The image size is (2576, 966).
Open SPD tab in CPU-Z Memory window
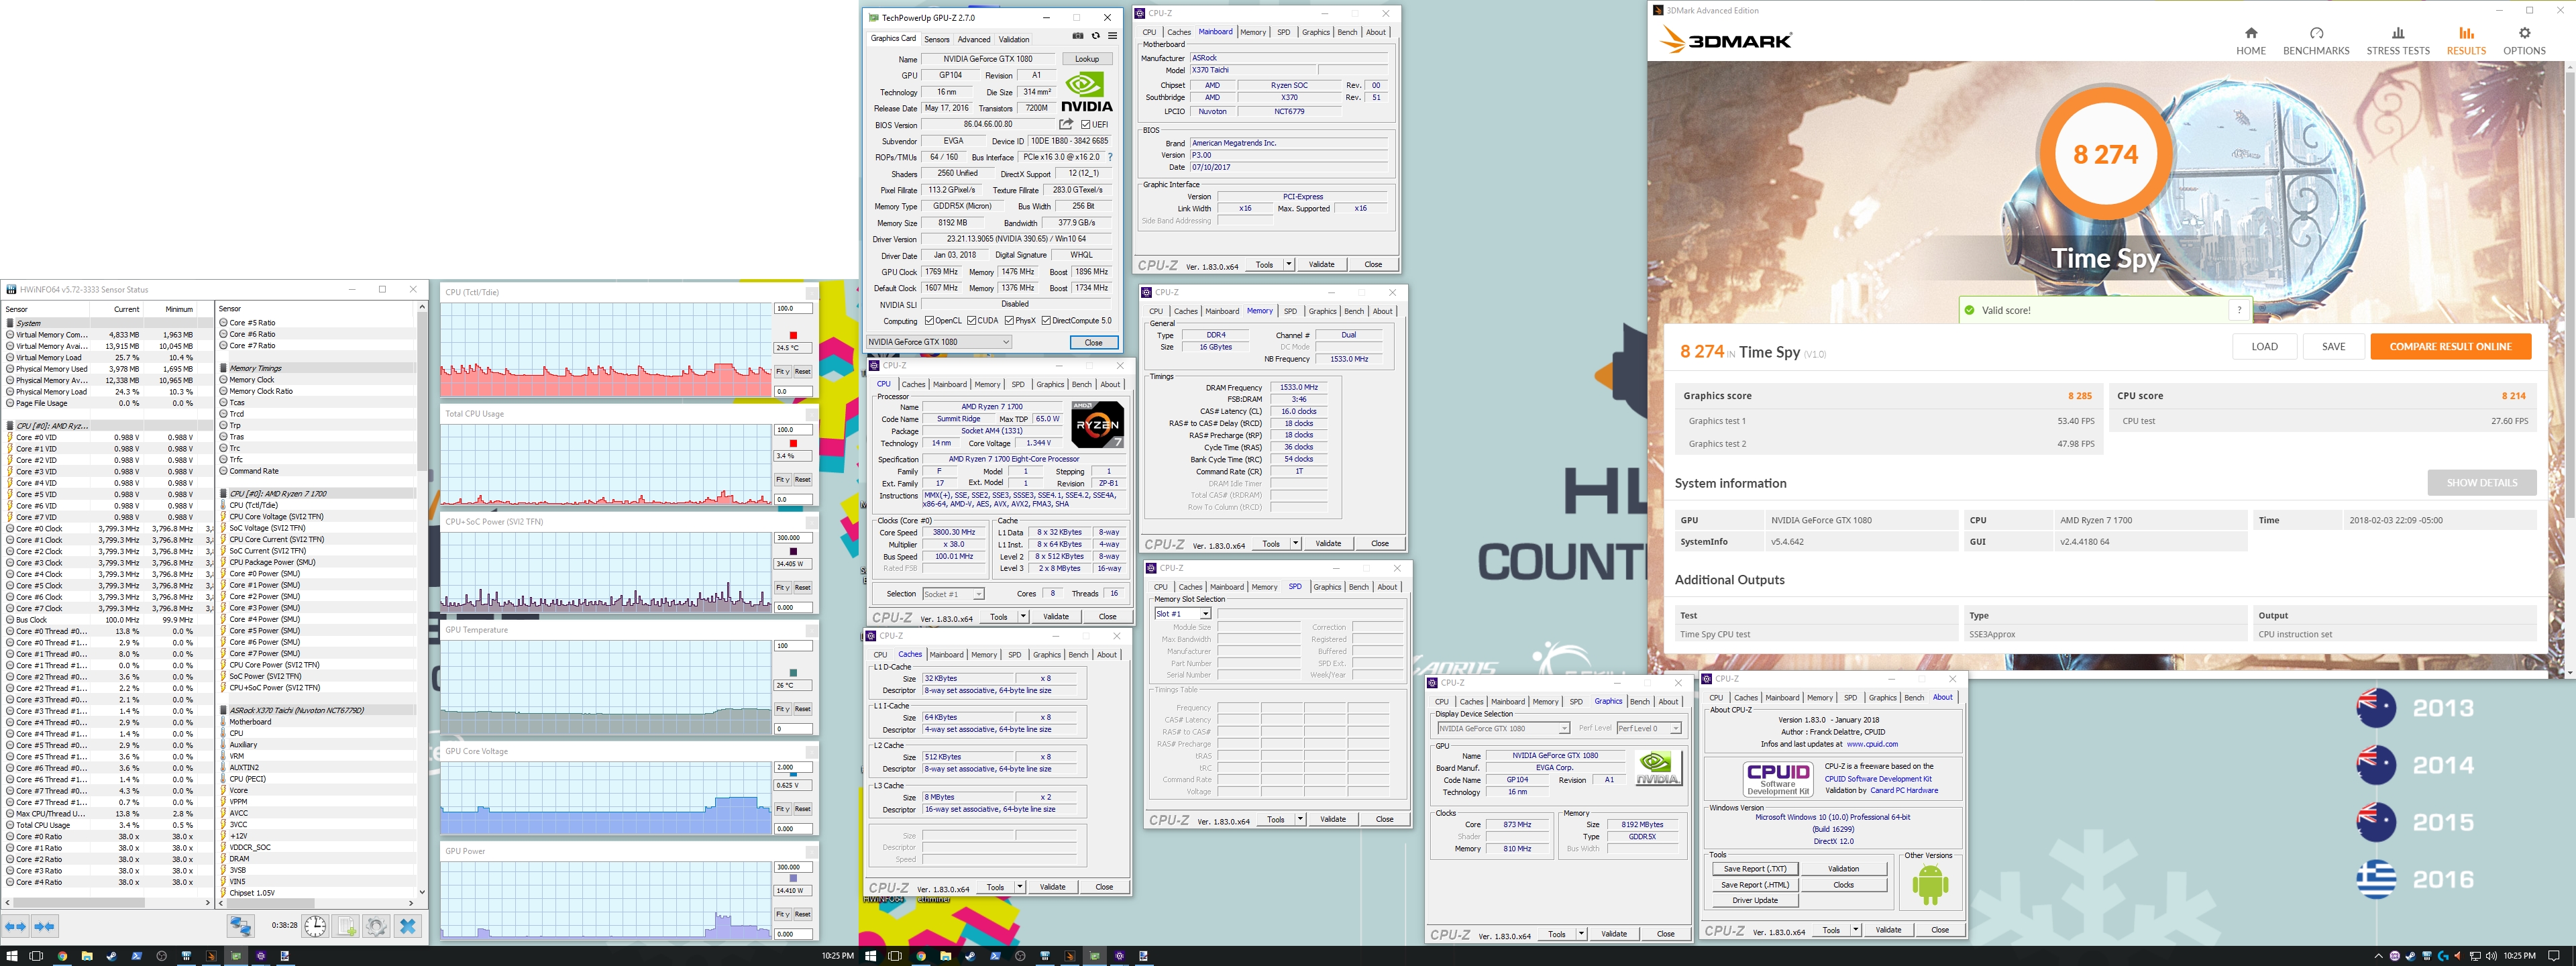(x=1290, y=311)
